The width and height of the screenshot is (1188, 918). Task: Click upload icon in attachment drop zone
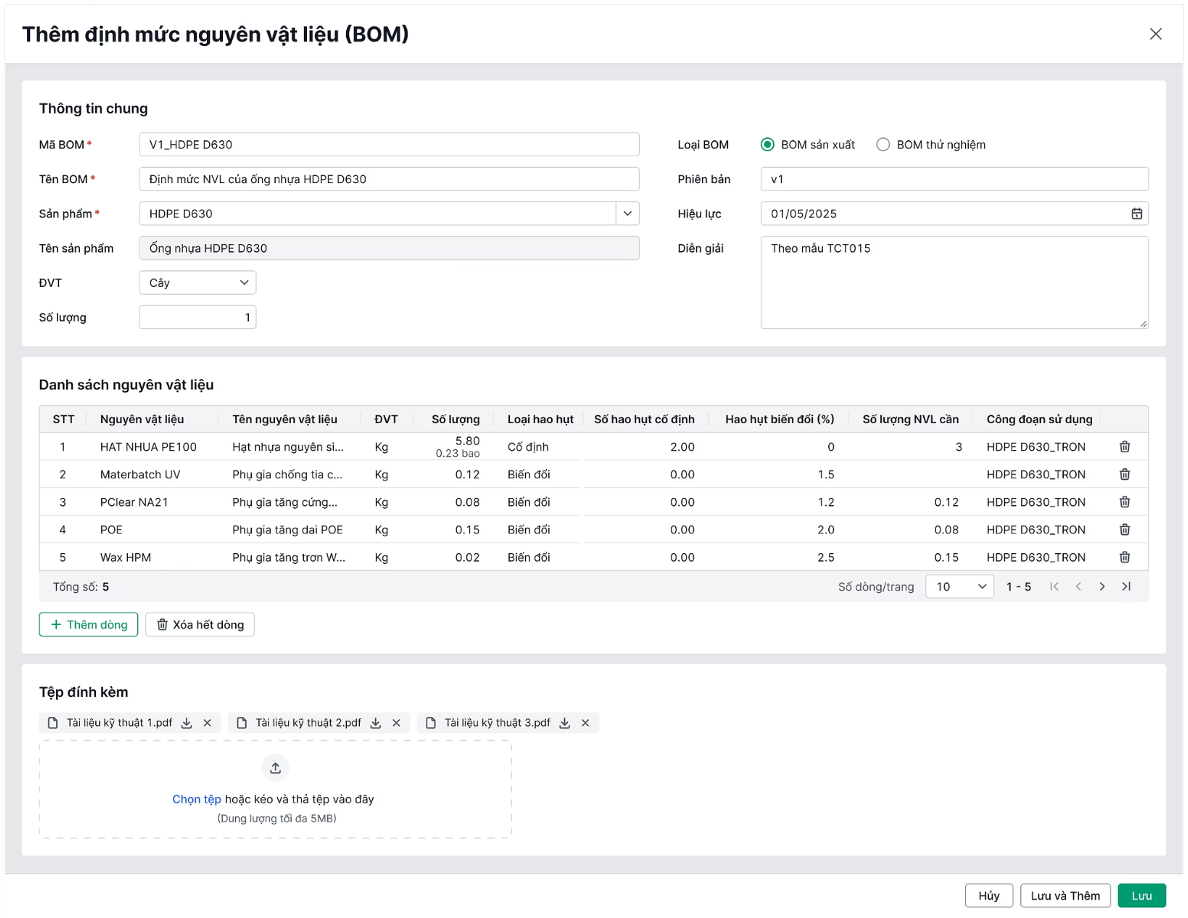click(275, 768)
